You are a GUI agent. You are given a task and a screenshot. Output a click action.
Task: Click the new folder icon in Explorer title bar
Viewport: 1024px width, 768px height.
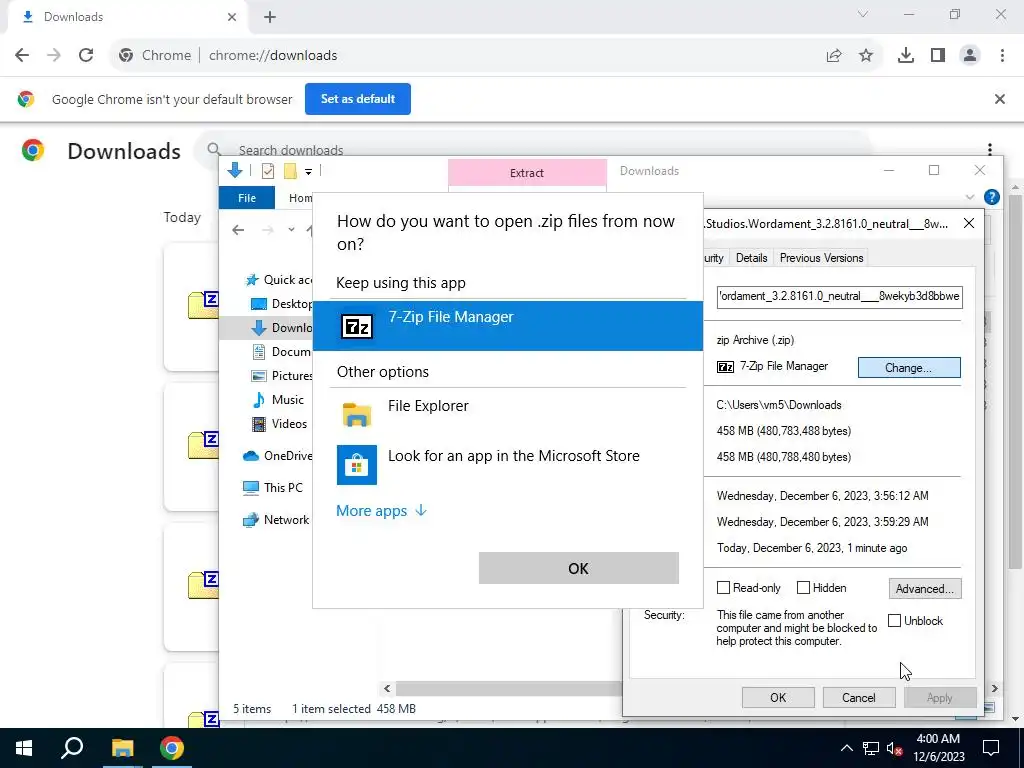coord(290,171)
